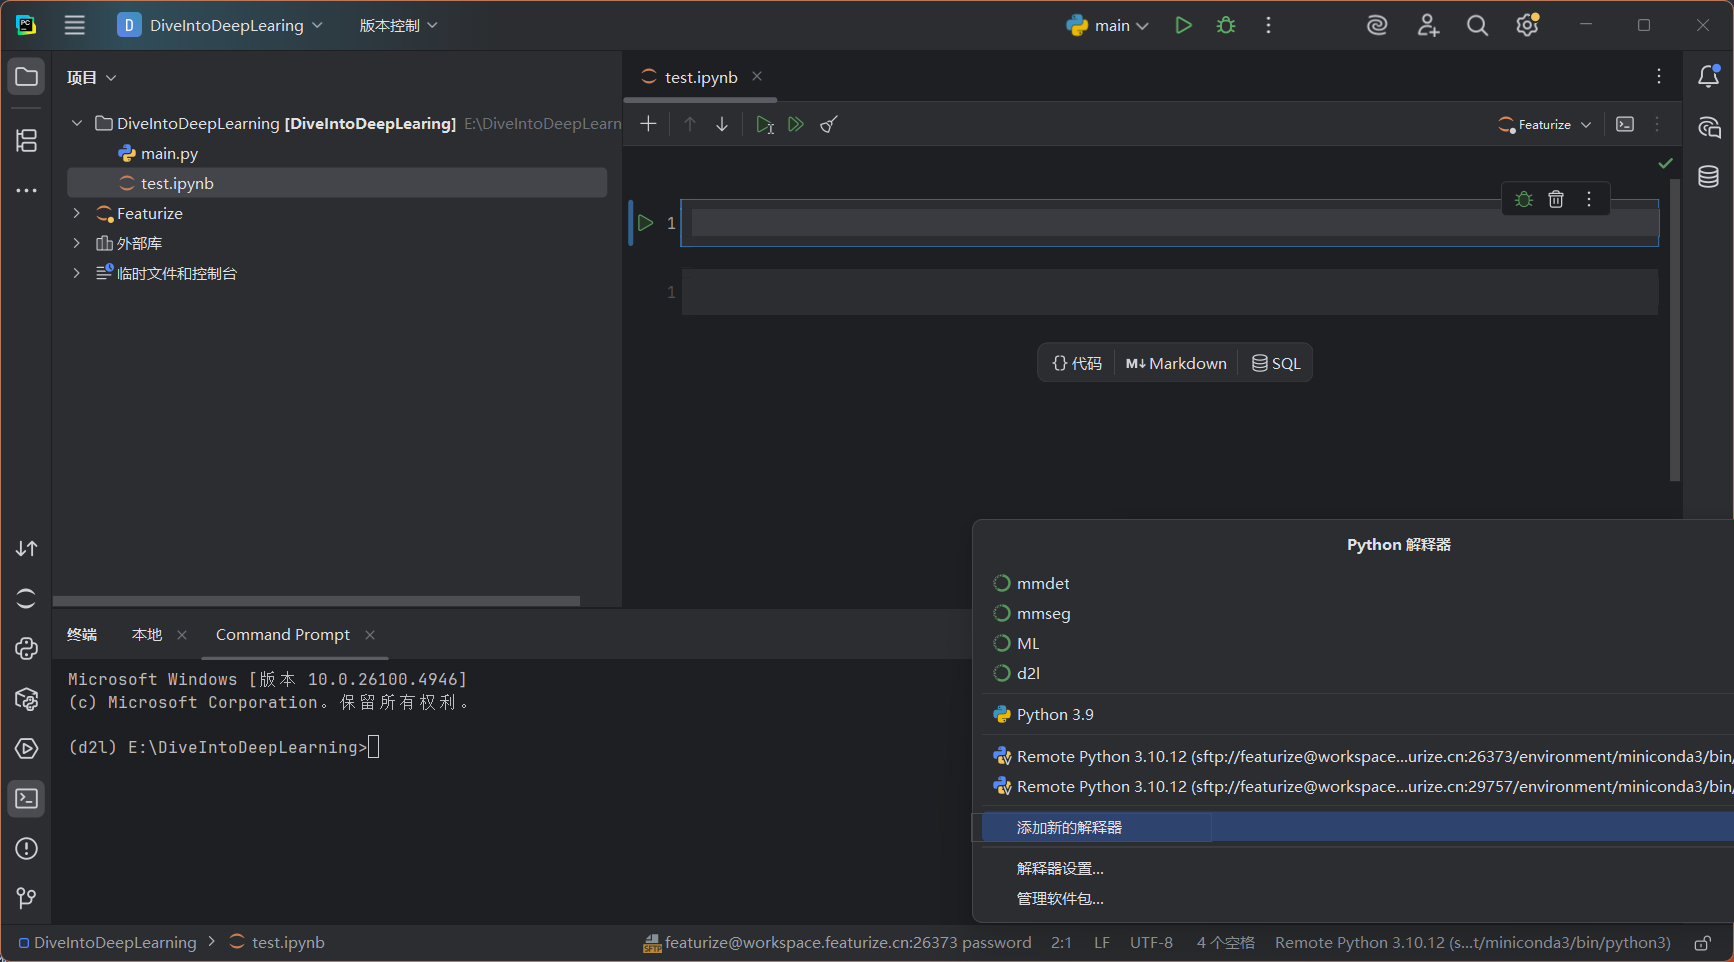Delete the current cell
The image size is (1734, 962).
pyautogui.click(x=1556, y=199)
